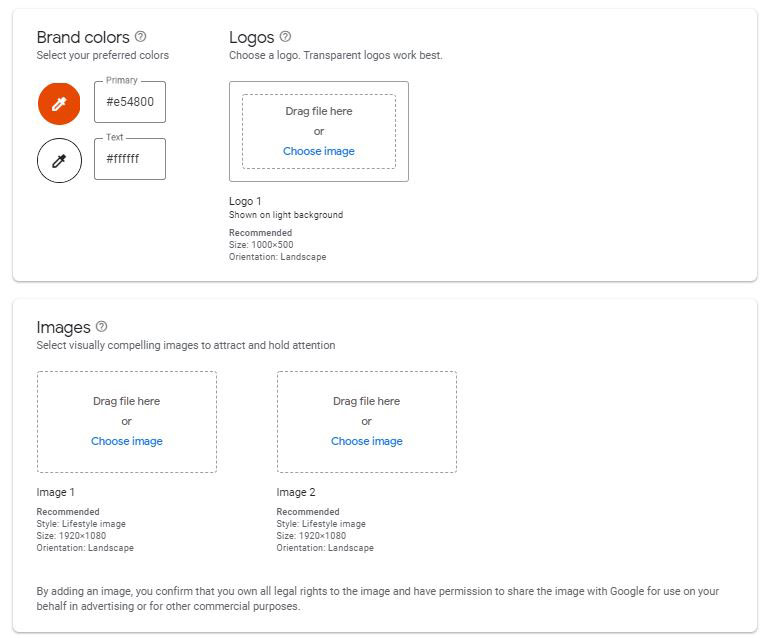Screen dimensions: 768x638
Task: Open the white Text color eyedropper picker
Action: click(59, 161)
